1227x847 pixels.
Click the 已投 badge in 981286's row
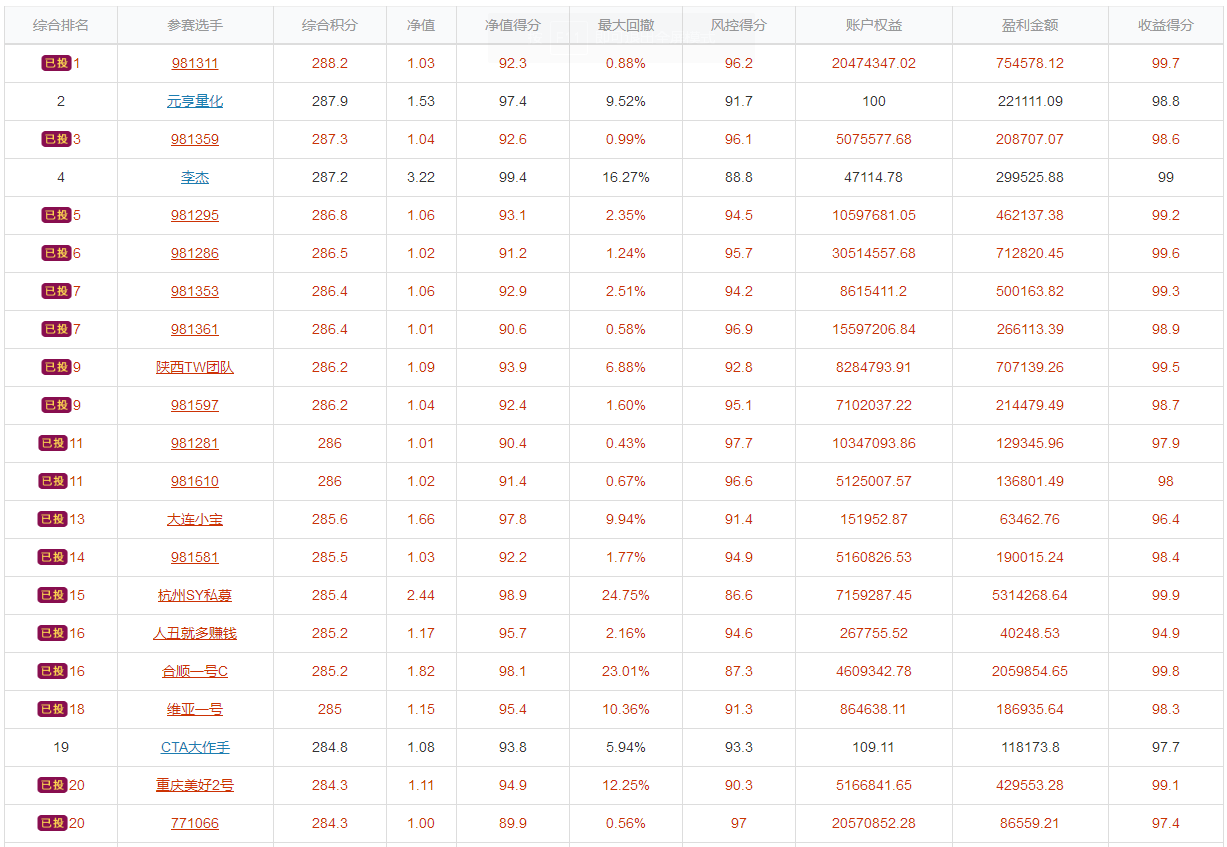[x=56, y=253]
